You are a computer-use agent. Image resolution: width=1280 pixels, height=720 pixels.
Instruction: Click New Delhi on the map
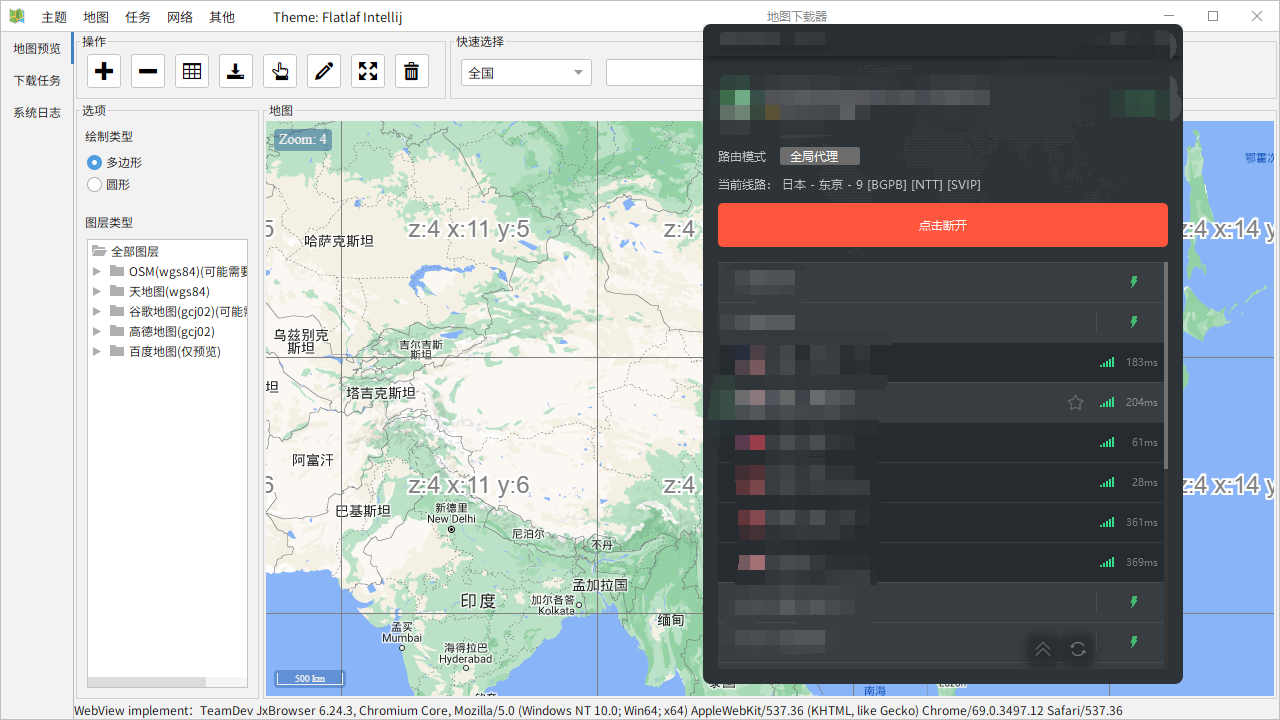(451, 519)
